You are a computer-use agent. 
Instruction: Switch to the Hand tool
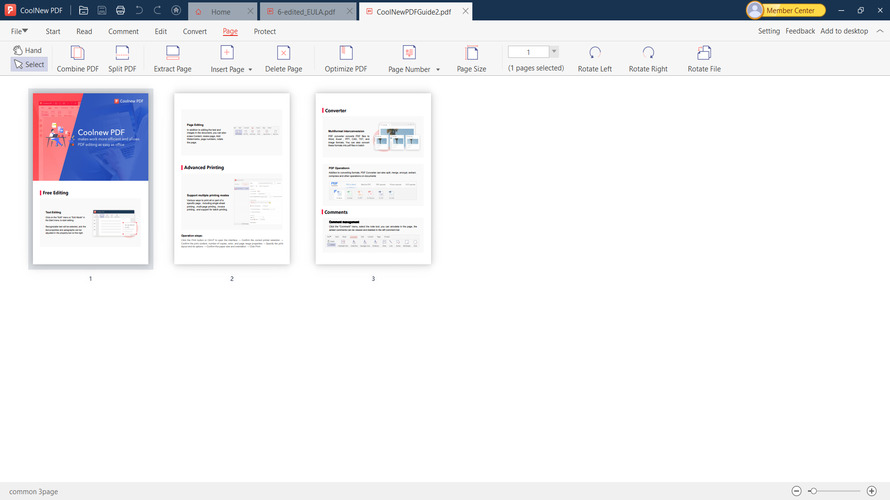click(28, 50)
